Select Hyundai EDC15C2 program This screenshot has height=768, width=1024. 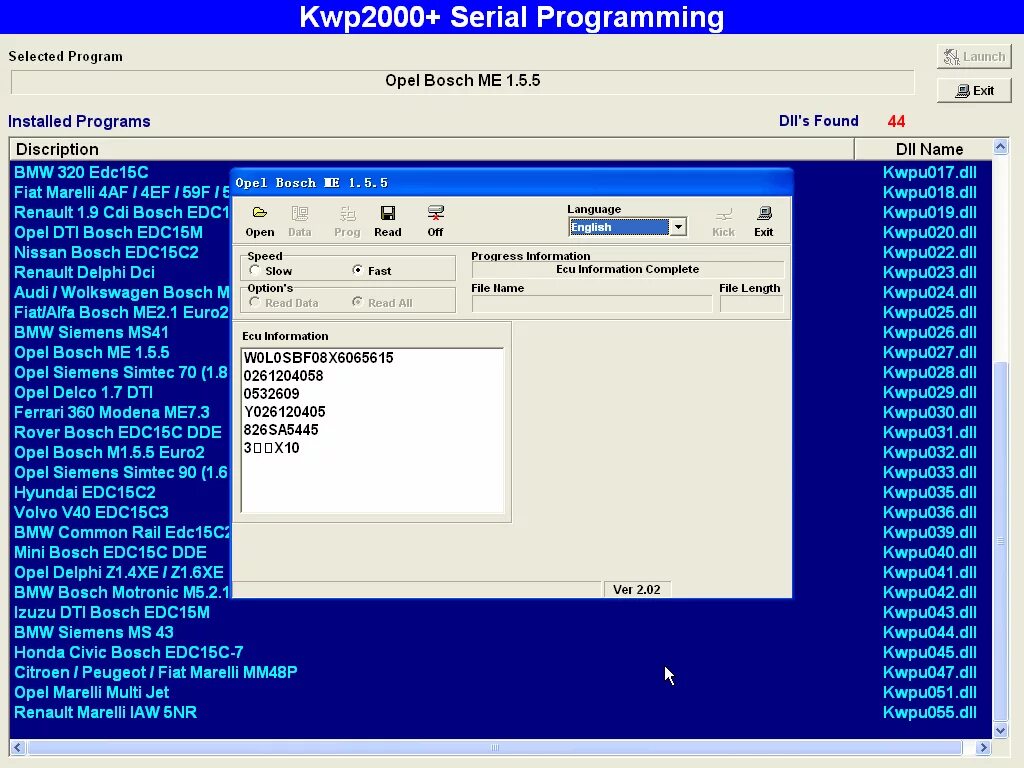point(85,492)
